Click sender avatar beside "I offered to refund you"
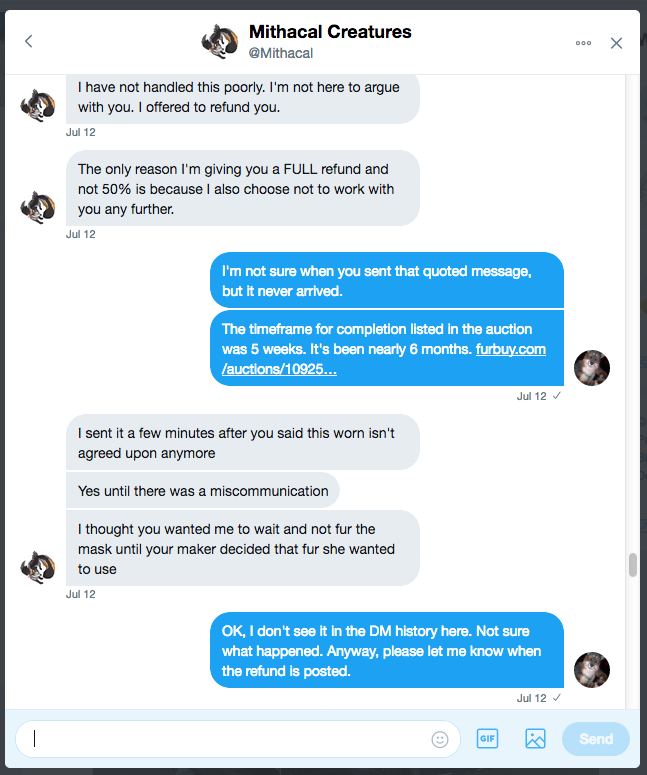Screen dimensions: 647x775 pos(38,105)
